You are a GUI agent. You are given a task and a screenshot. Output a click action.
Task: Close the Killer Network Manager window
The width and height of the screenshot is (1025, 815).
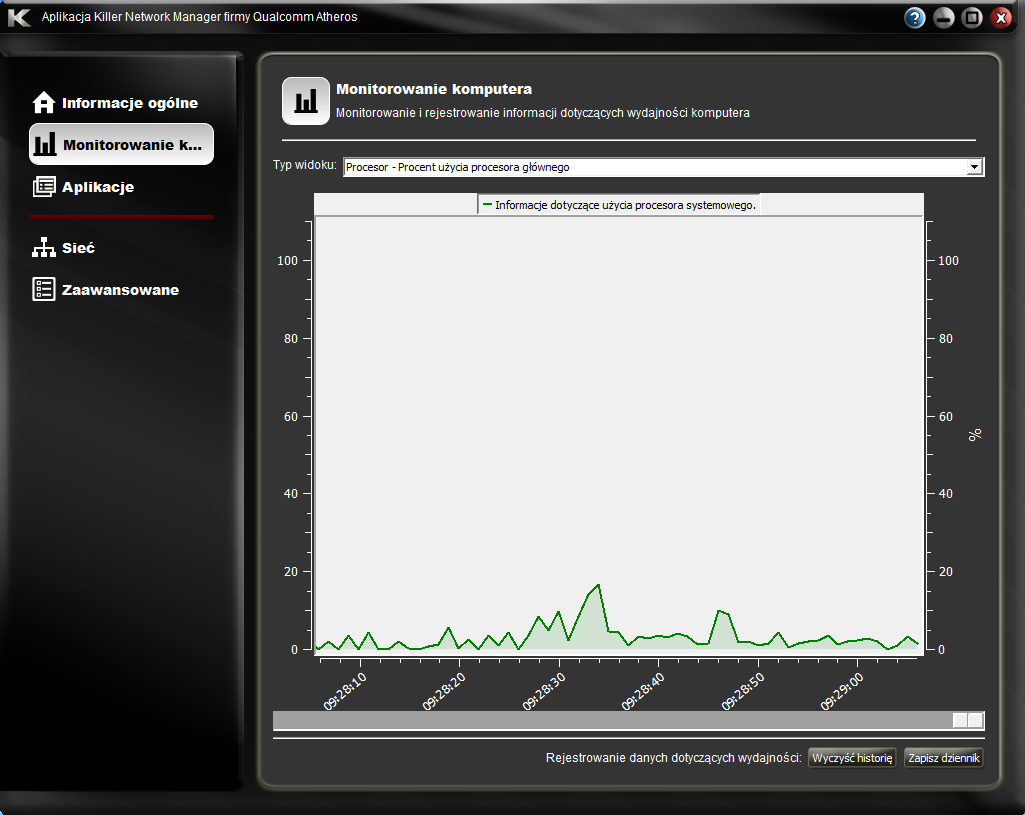click(x=1001, y=18)
